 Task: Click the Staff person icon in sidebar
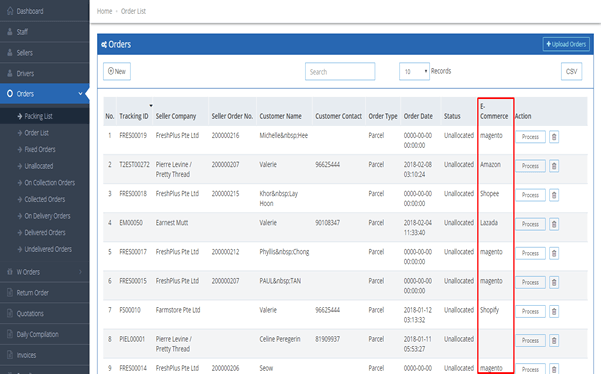click(10, 32)
